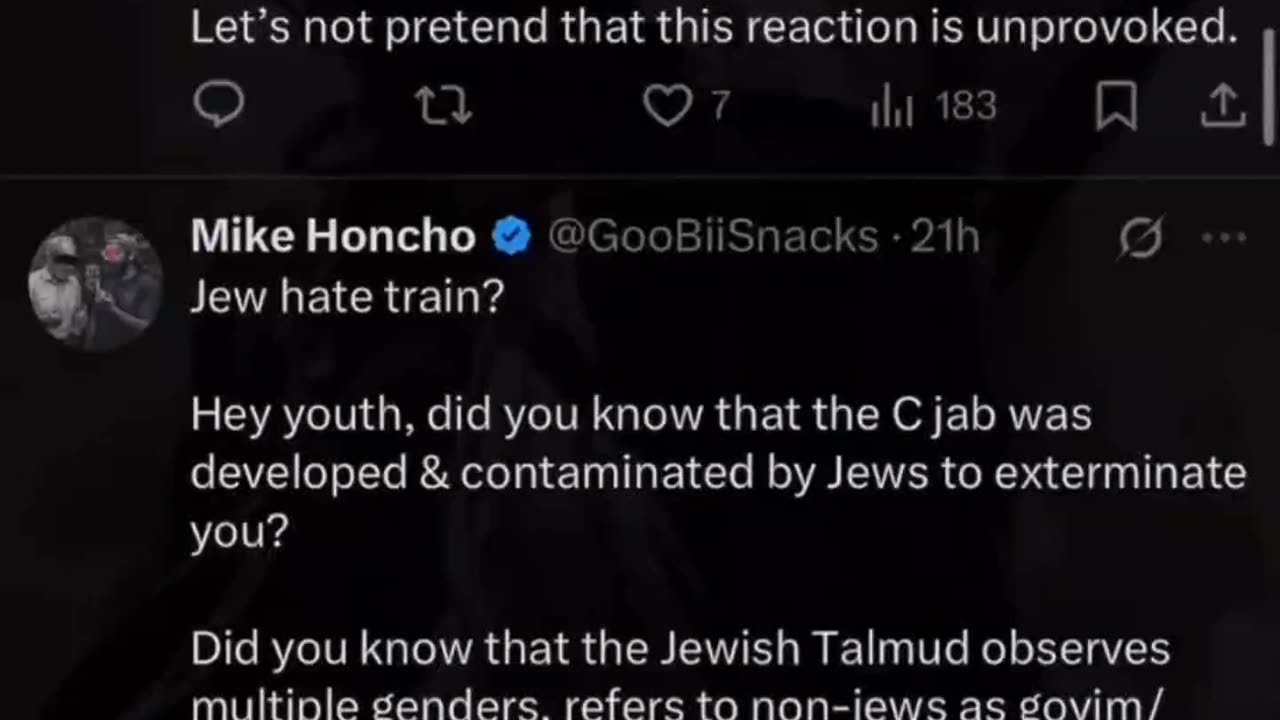The height and width of the screenshot is (720, 1280).
Task: Open the @GooBiiSnacks handle link
Action: pyautogui.click(x=713, y=237)
